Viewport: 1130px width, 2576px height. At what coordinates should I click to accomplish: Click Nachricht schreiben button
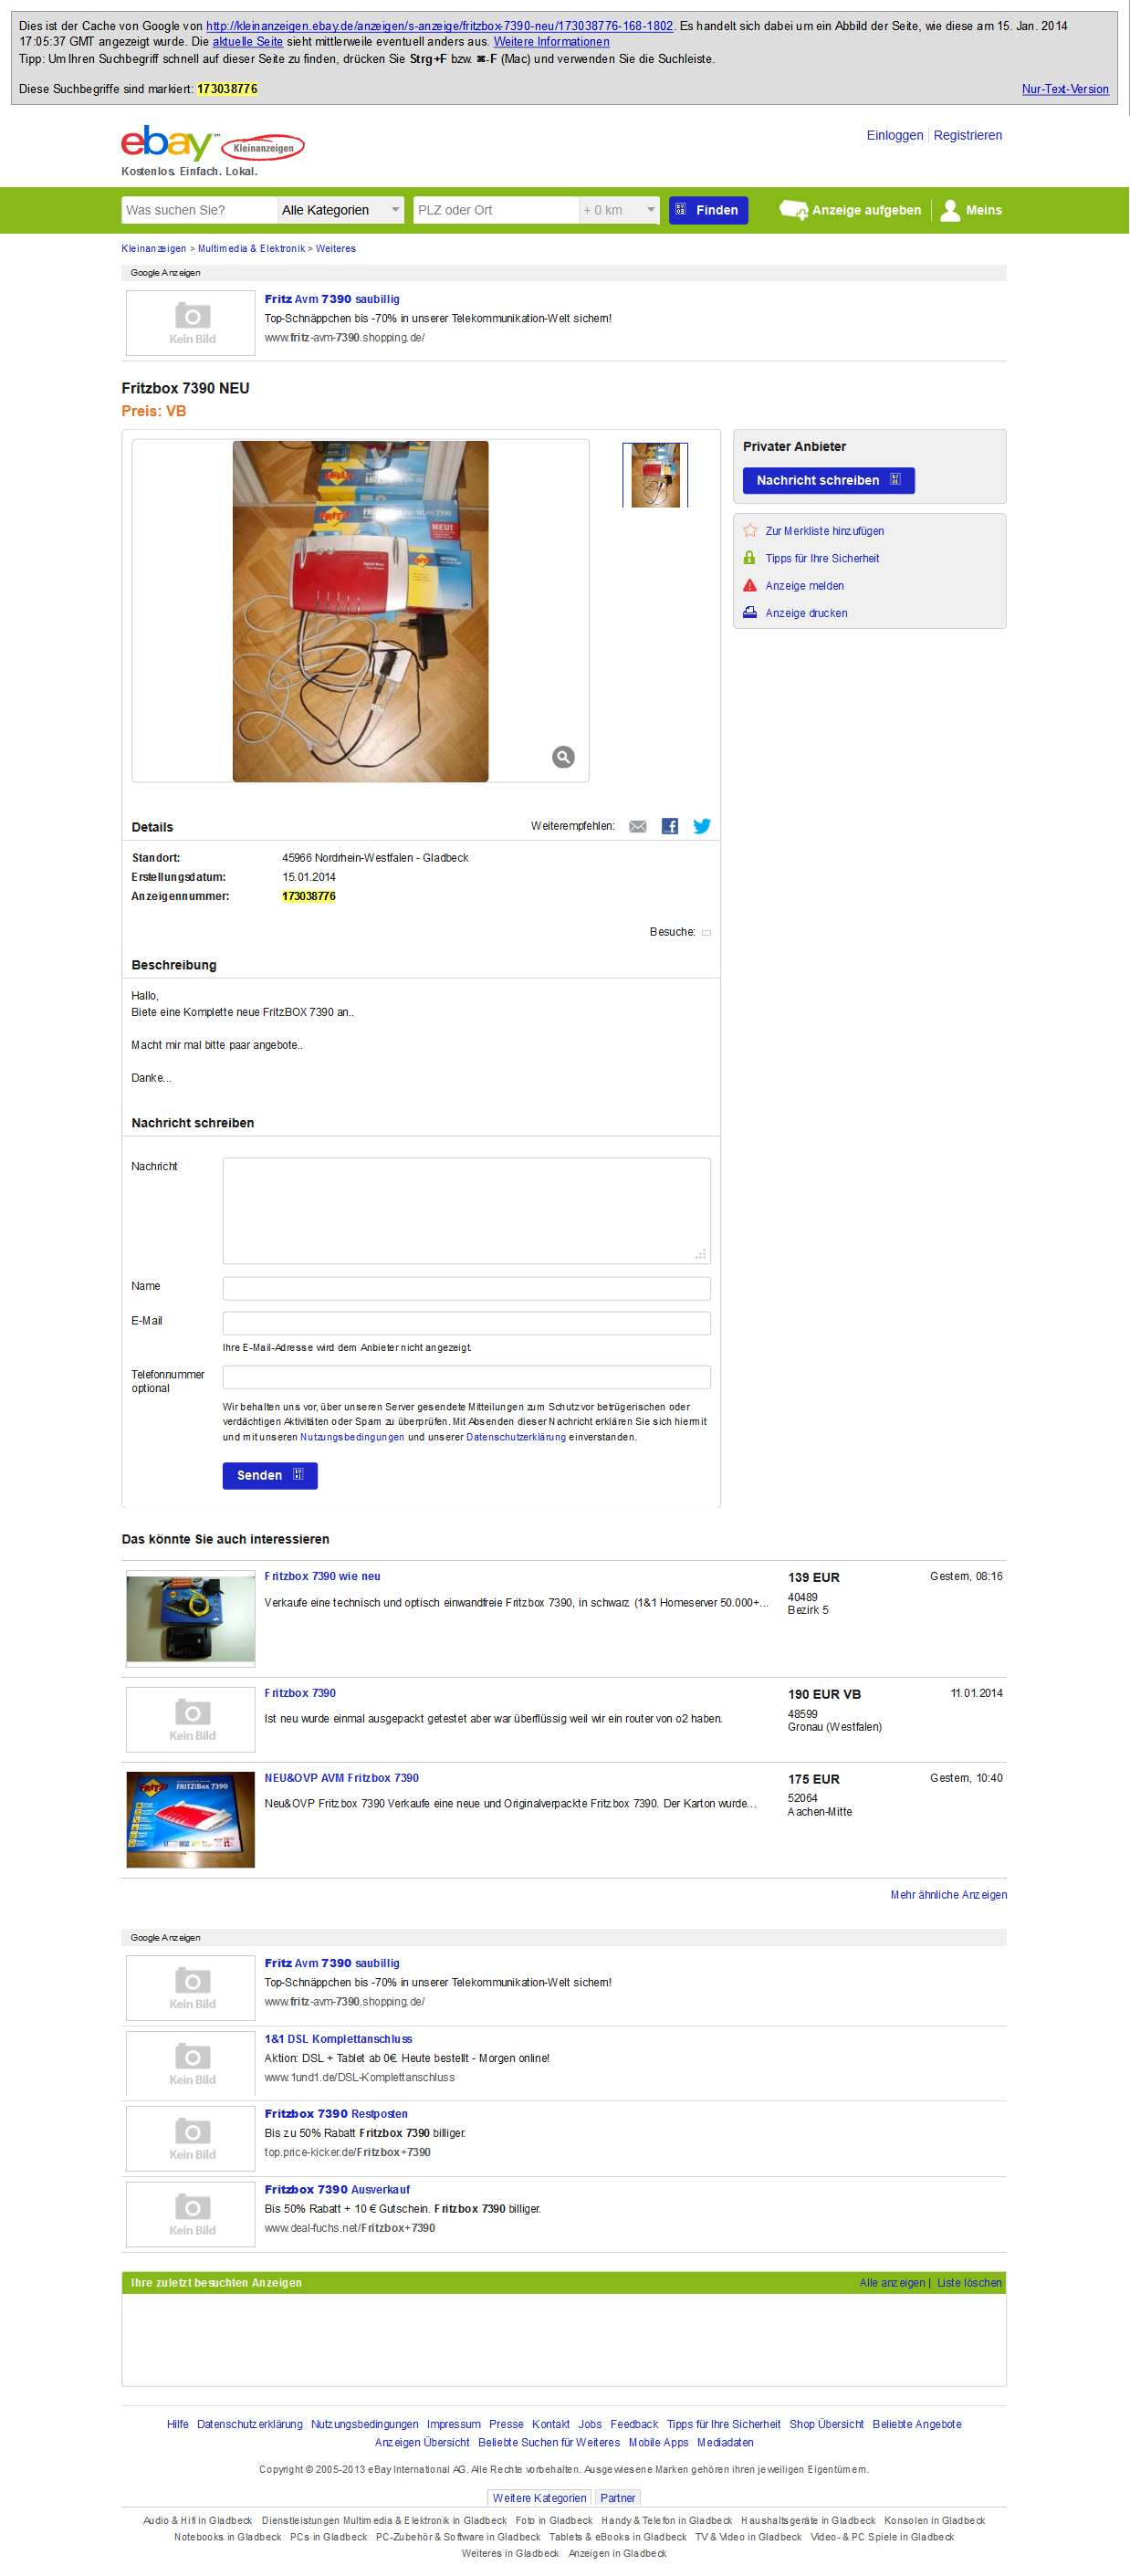click(829, 481)
